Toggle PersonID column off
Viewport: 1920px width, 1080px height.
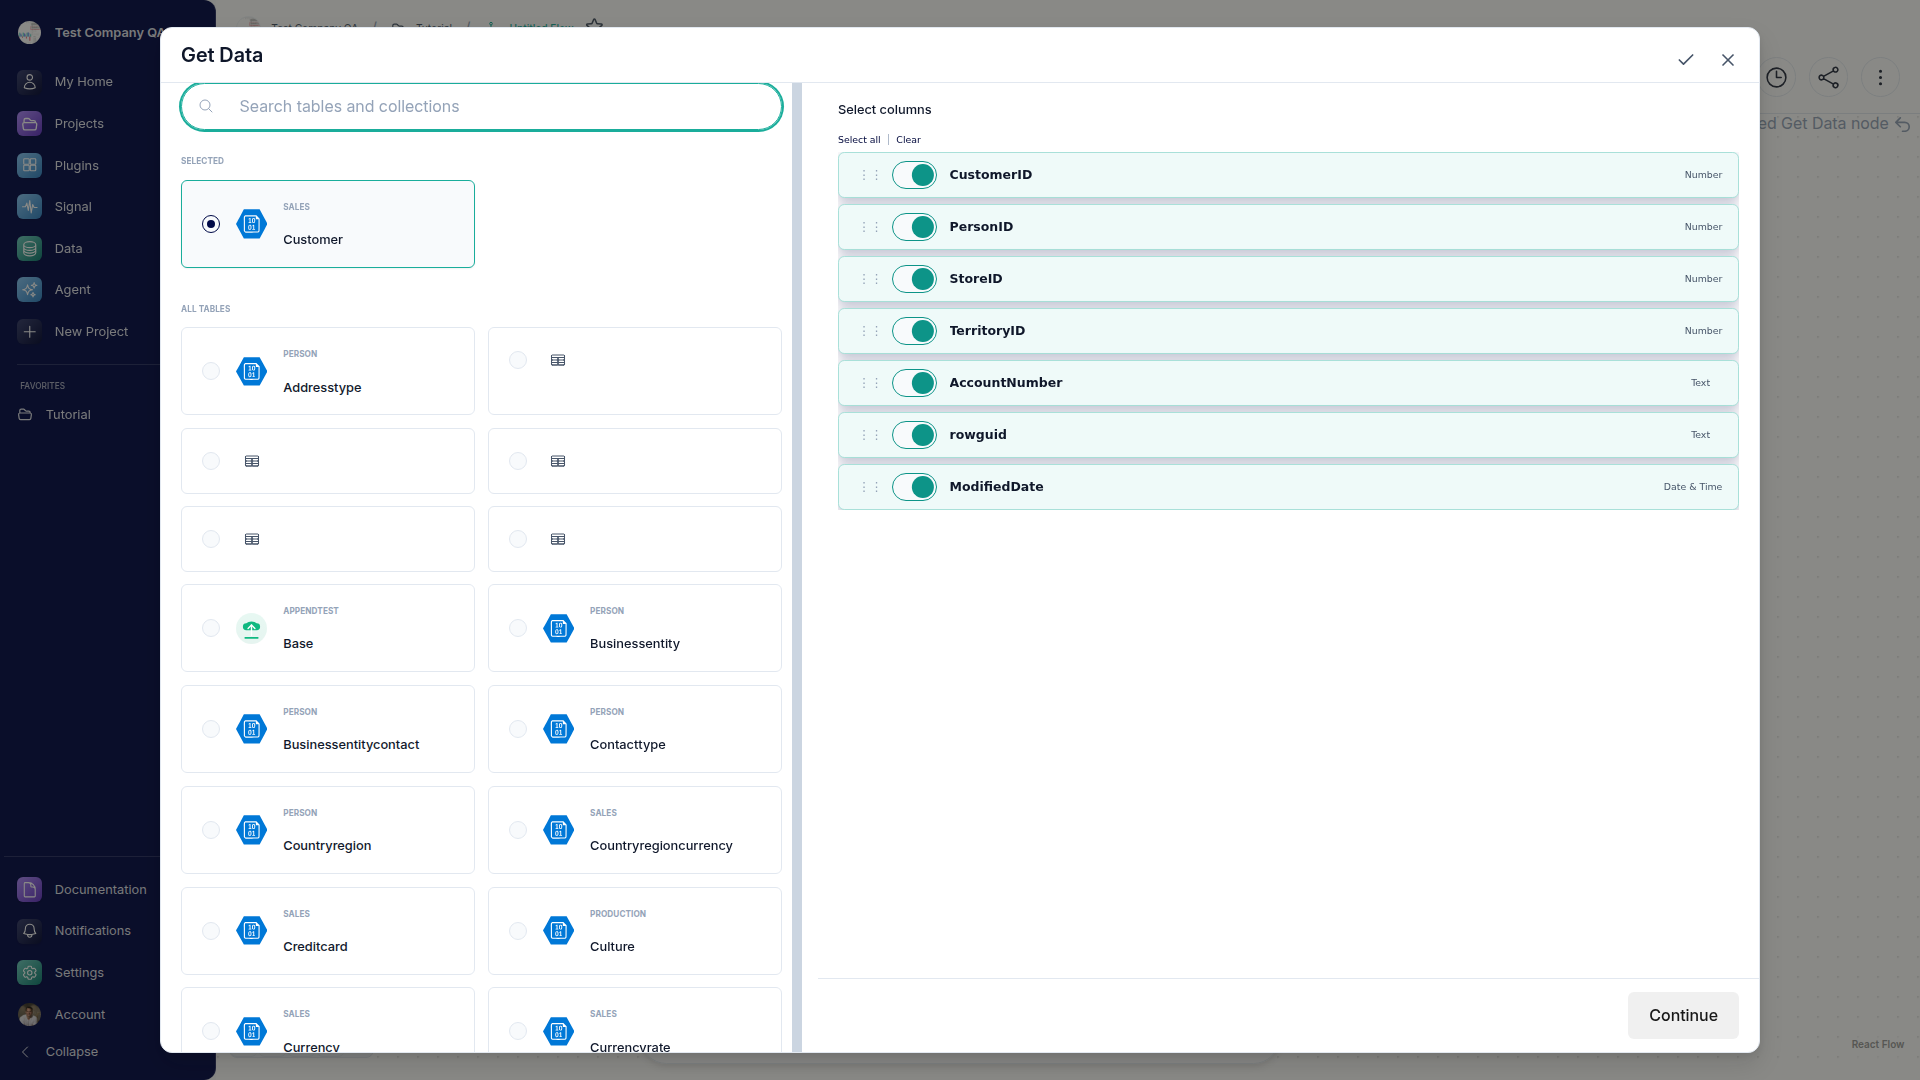click(914, 227)
